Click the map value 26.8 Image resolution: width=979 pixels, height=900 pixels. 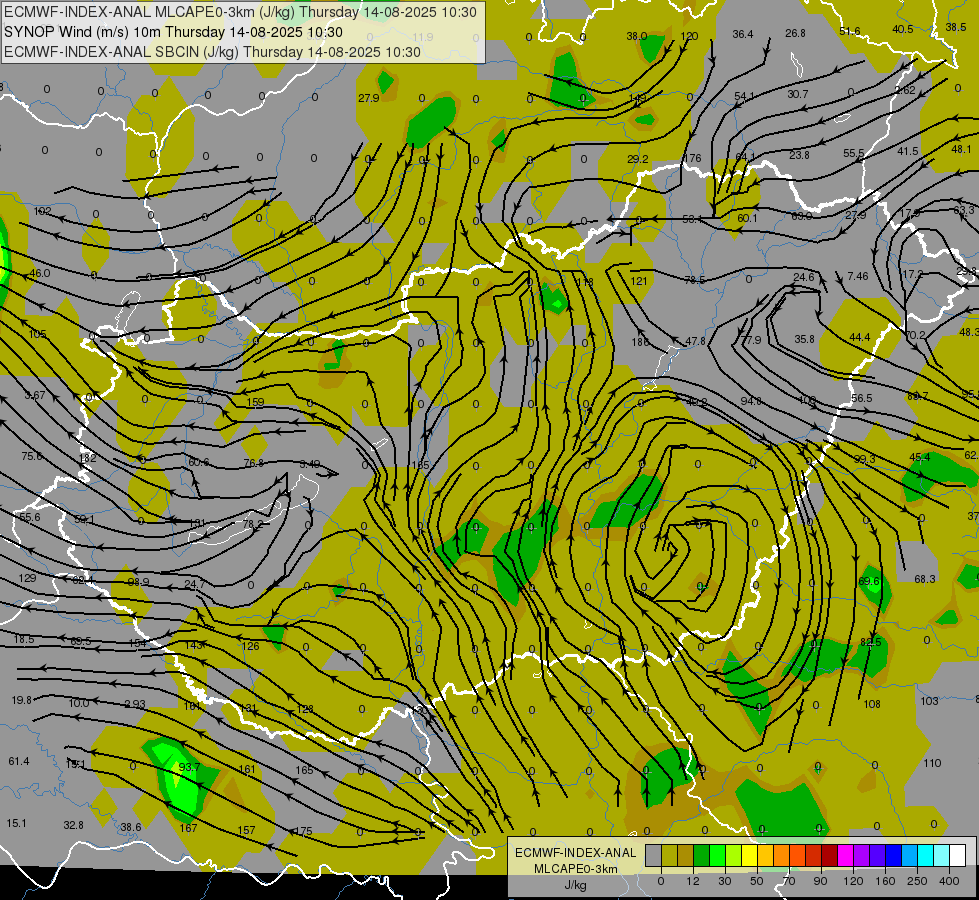pos(795,33)
